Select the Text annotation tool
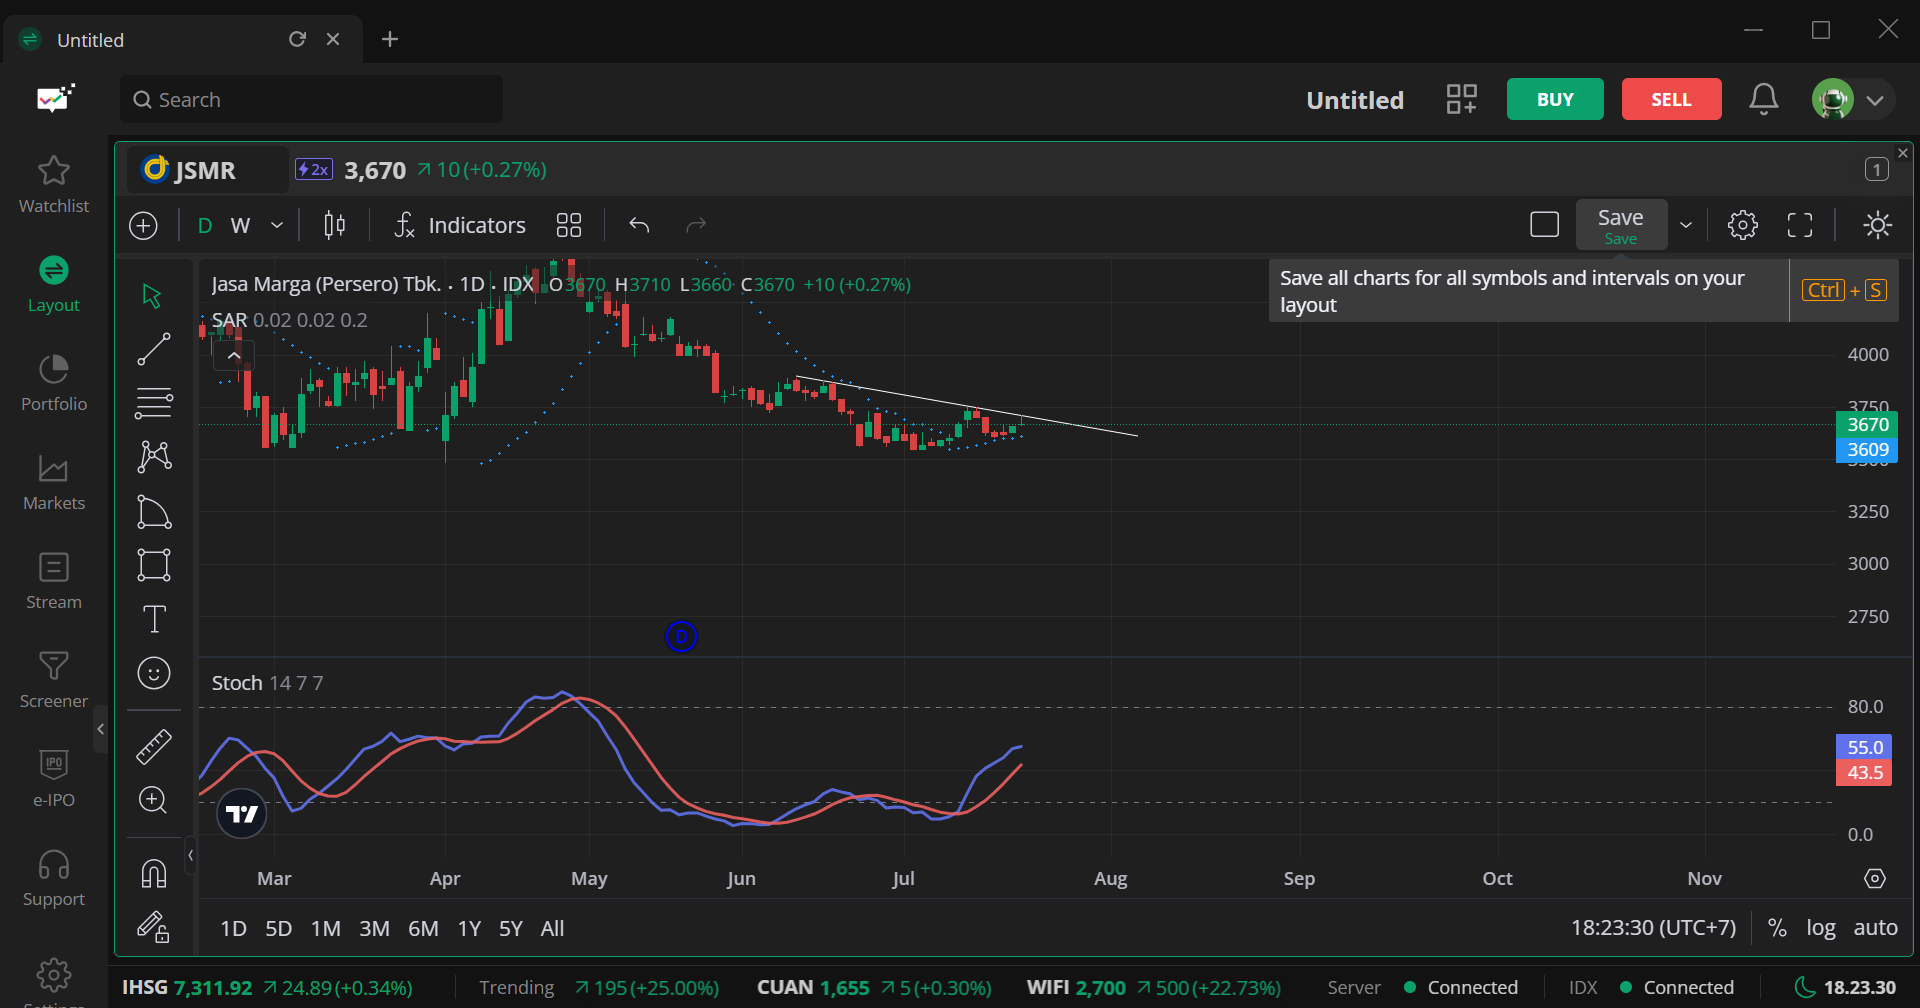 [153, 619]
